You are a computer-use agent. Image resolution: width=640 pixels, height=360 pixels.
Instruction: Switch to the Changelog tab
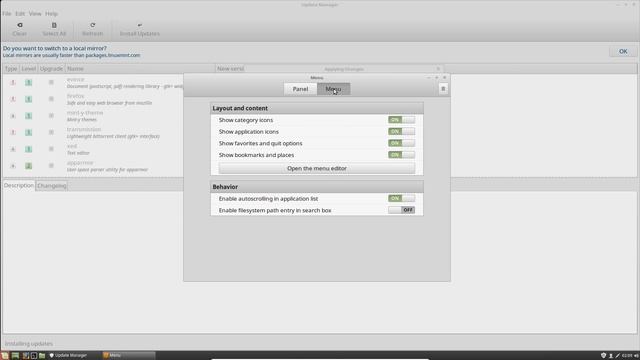52,186
